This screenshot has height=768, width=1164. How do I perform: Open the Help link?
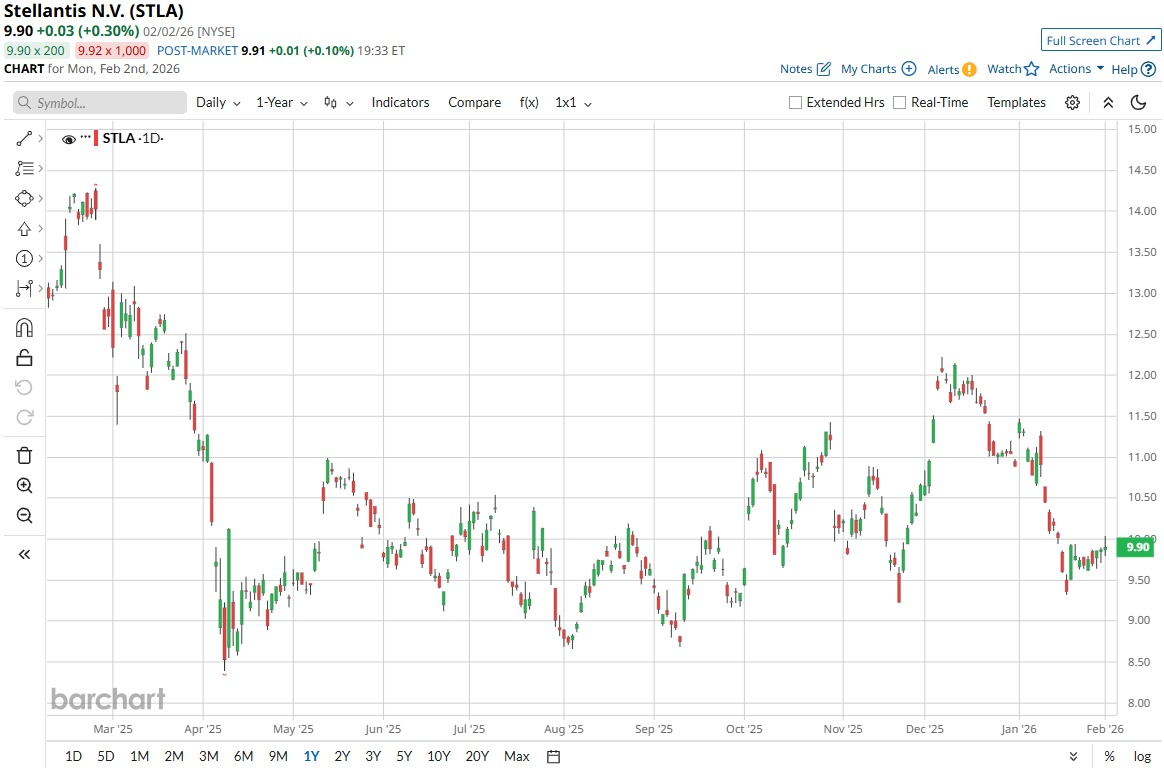(x=1134, y=69)
